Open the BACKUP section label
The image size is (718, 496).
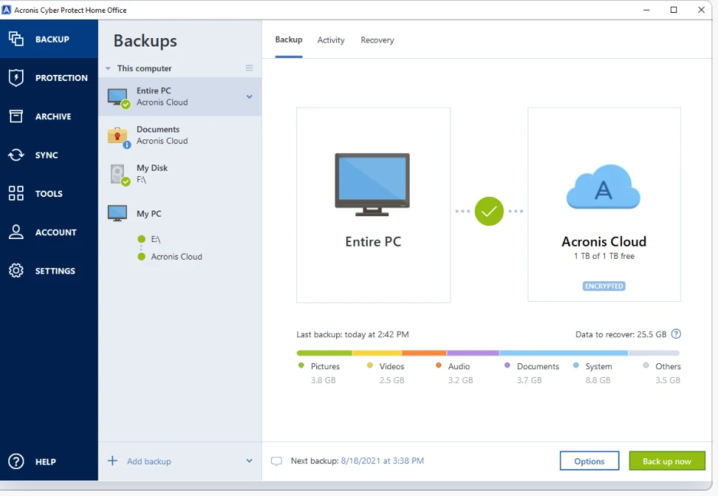pyautogui.click(x=52, y=39)
